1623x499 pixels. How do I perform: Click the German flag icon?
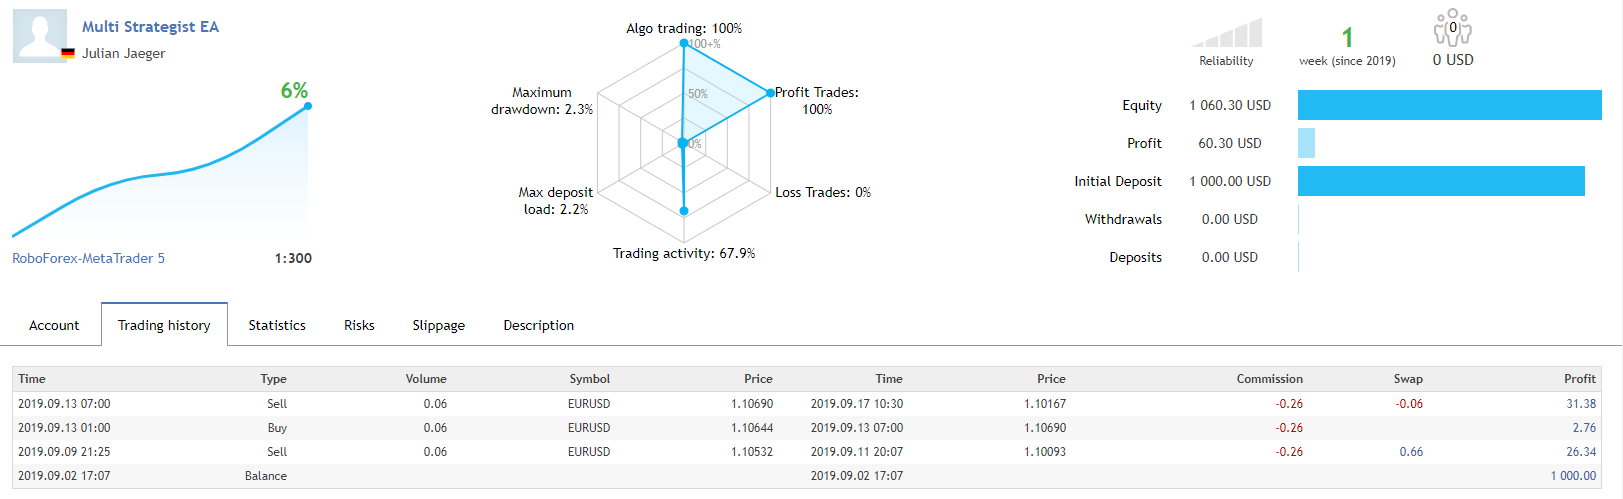[68, 54]
